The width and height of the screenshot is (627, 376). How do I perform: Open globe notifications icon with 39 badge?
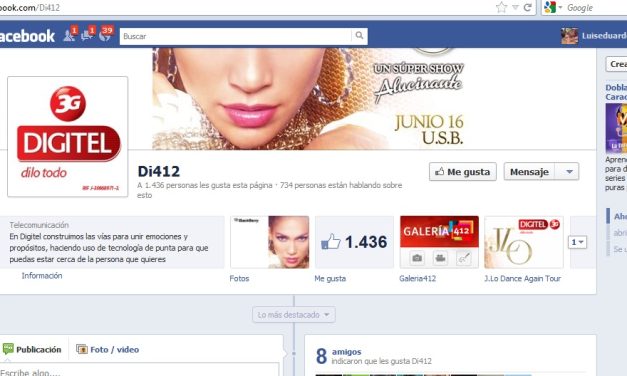coord(106,35)
